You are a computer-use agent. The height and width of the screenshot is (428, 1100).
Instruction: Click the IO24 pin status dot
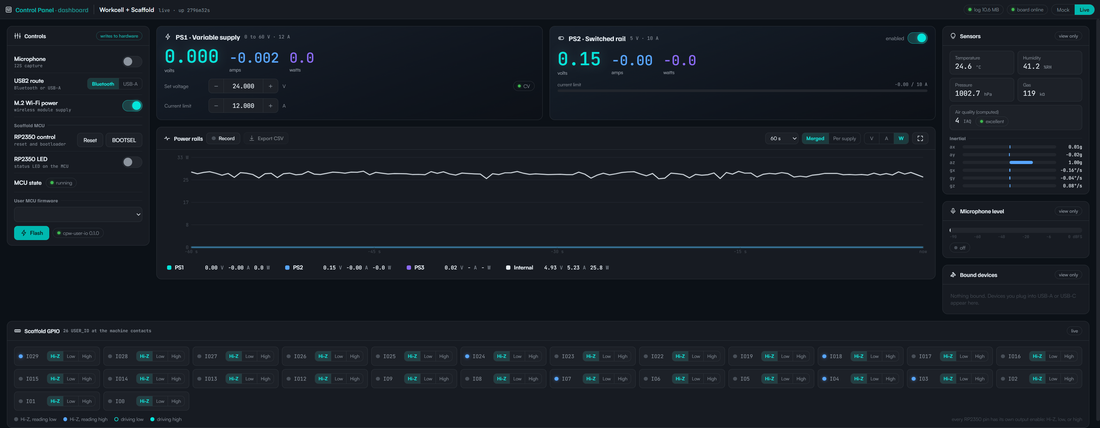click(x=467, y=356)
